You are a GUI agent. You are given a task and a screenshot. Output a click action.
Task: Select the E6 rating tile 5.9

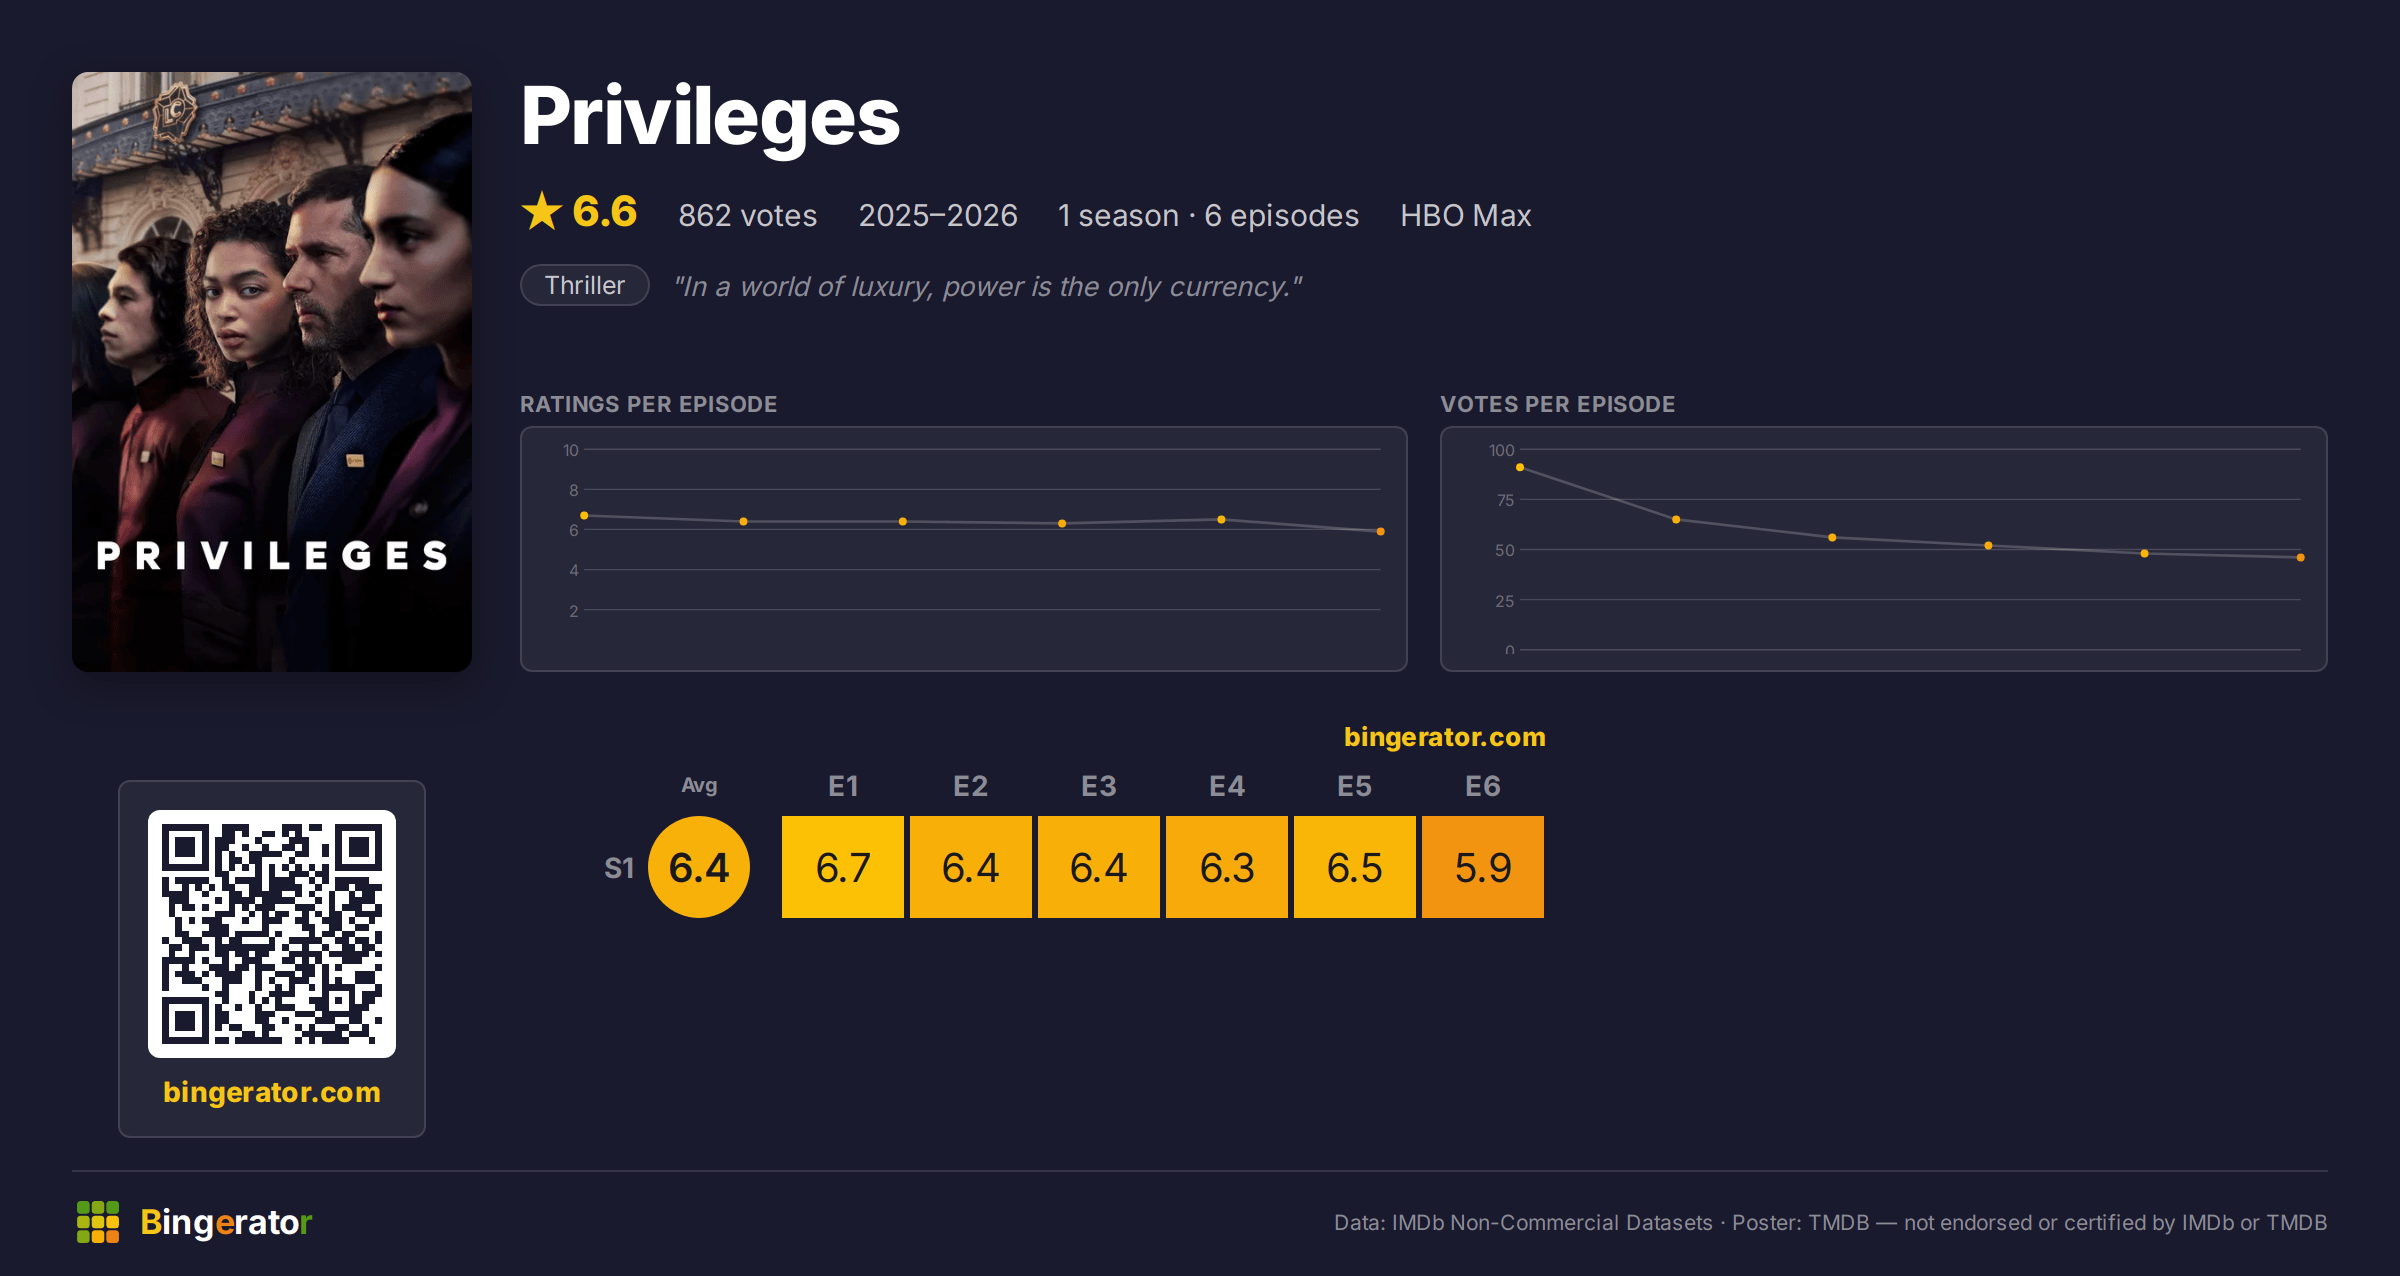[1483, 867]
